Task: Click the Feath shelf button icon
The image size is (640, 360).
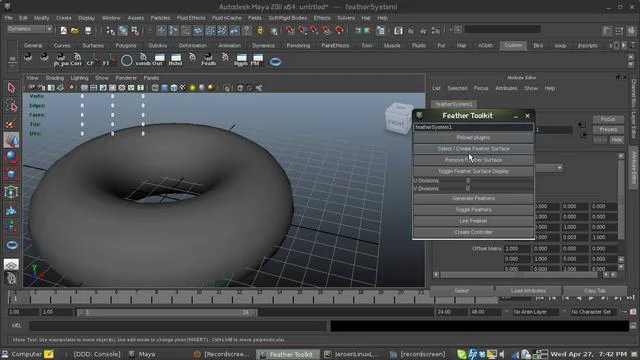Action: point(209,60)
